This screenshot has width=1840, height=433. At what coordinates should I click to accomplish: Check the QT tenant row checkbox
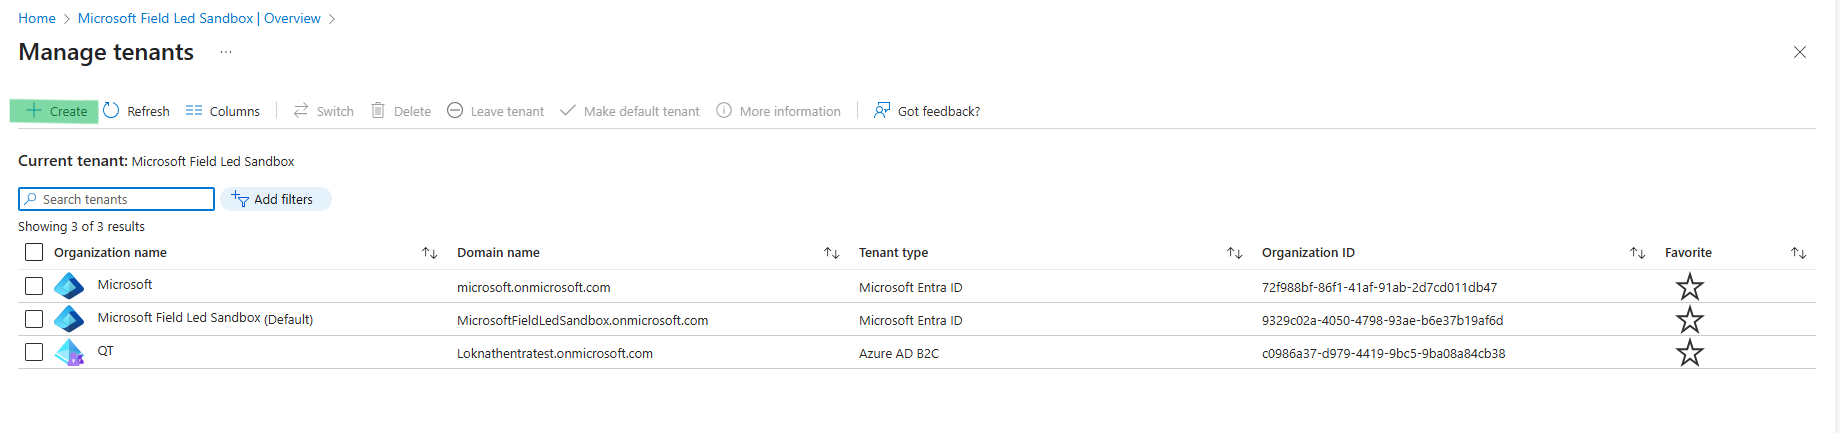[34, 352]
